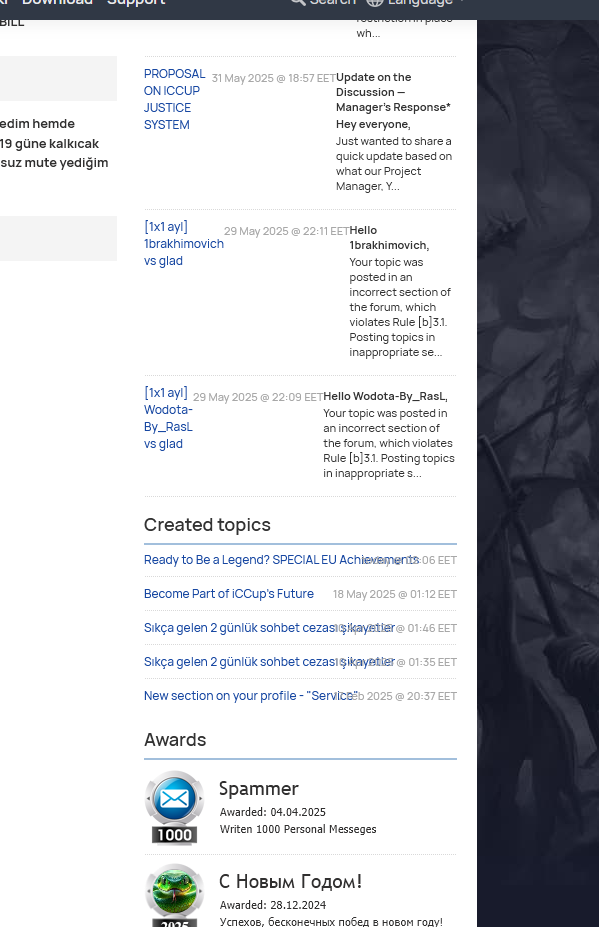Click Writen 1000 Personal Messeges description
The image size is (599, 927).
tap(298, 829)
